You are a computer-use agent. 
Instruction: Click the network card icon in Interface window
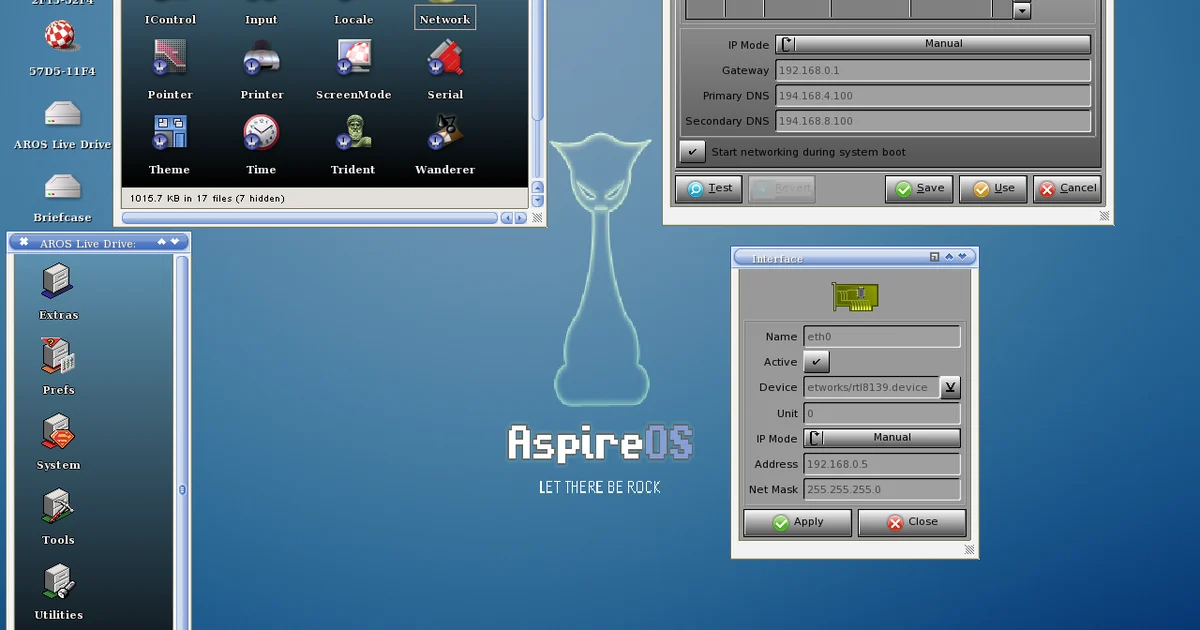[x=855, y=297]
